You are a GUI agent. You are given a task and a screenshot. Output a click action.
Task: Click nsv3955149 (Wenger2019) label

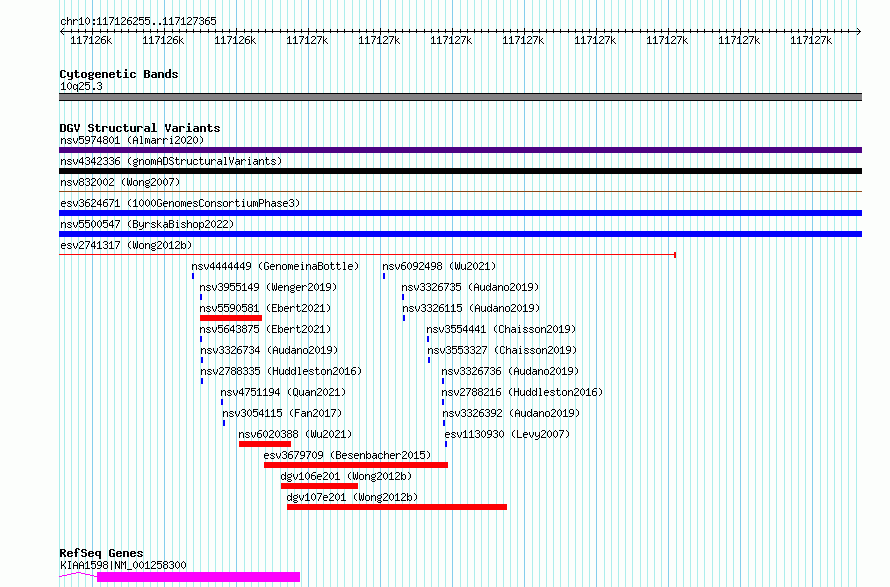pos(268,287)
